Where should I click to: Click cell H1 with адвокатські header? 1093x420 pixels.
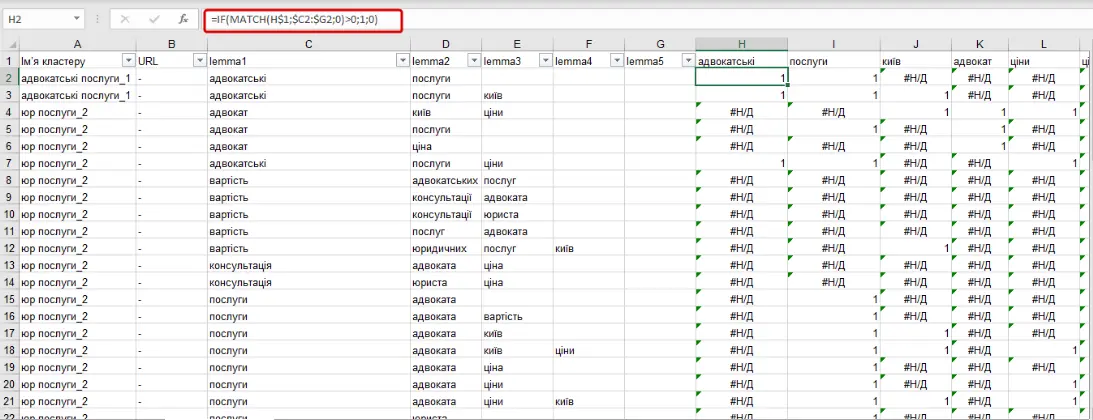[742, 61]
